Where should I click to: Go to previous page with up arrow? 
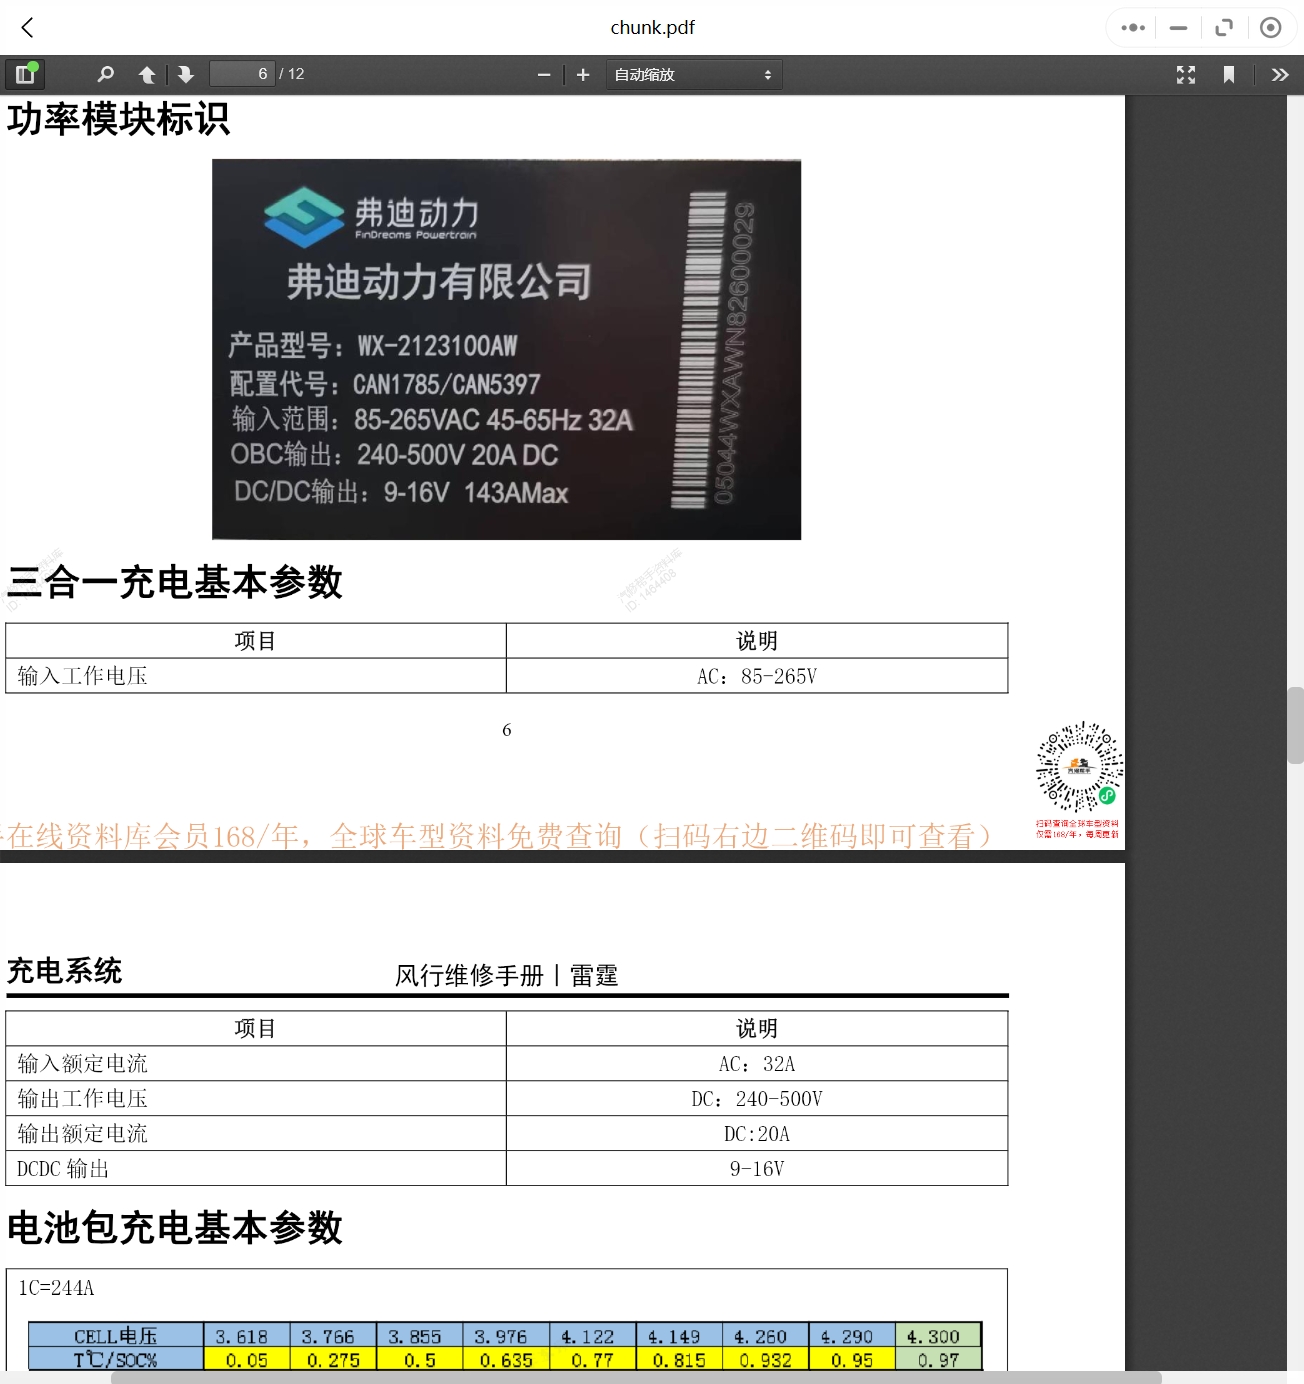coord(146,73)
